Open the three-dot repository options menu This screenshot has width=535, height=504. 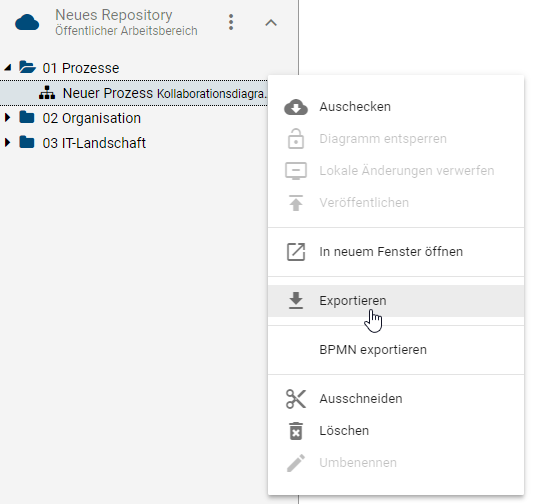[x=231, y=23]
